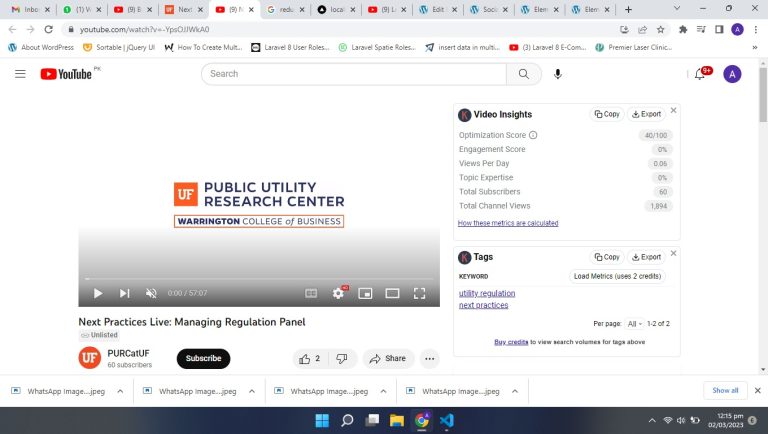Open the account avatar menu on YouTube
The image size is (768, 434).
[x=732, y=74]
